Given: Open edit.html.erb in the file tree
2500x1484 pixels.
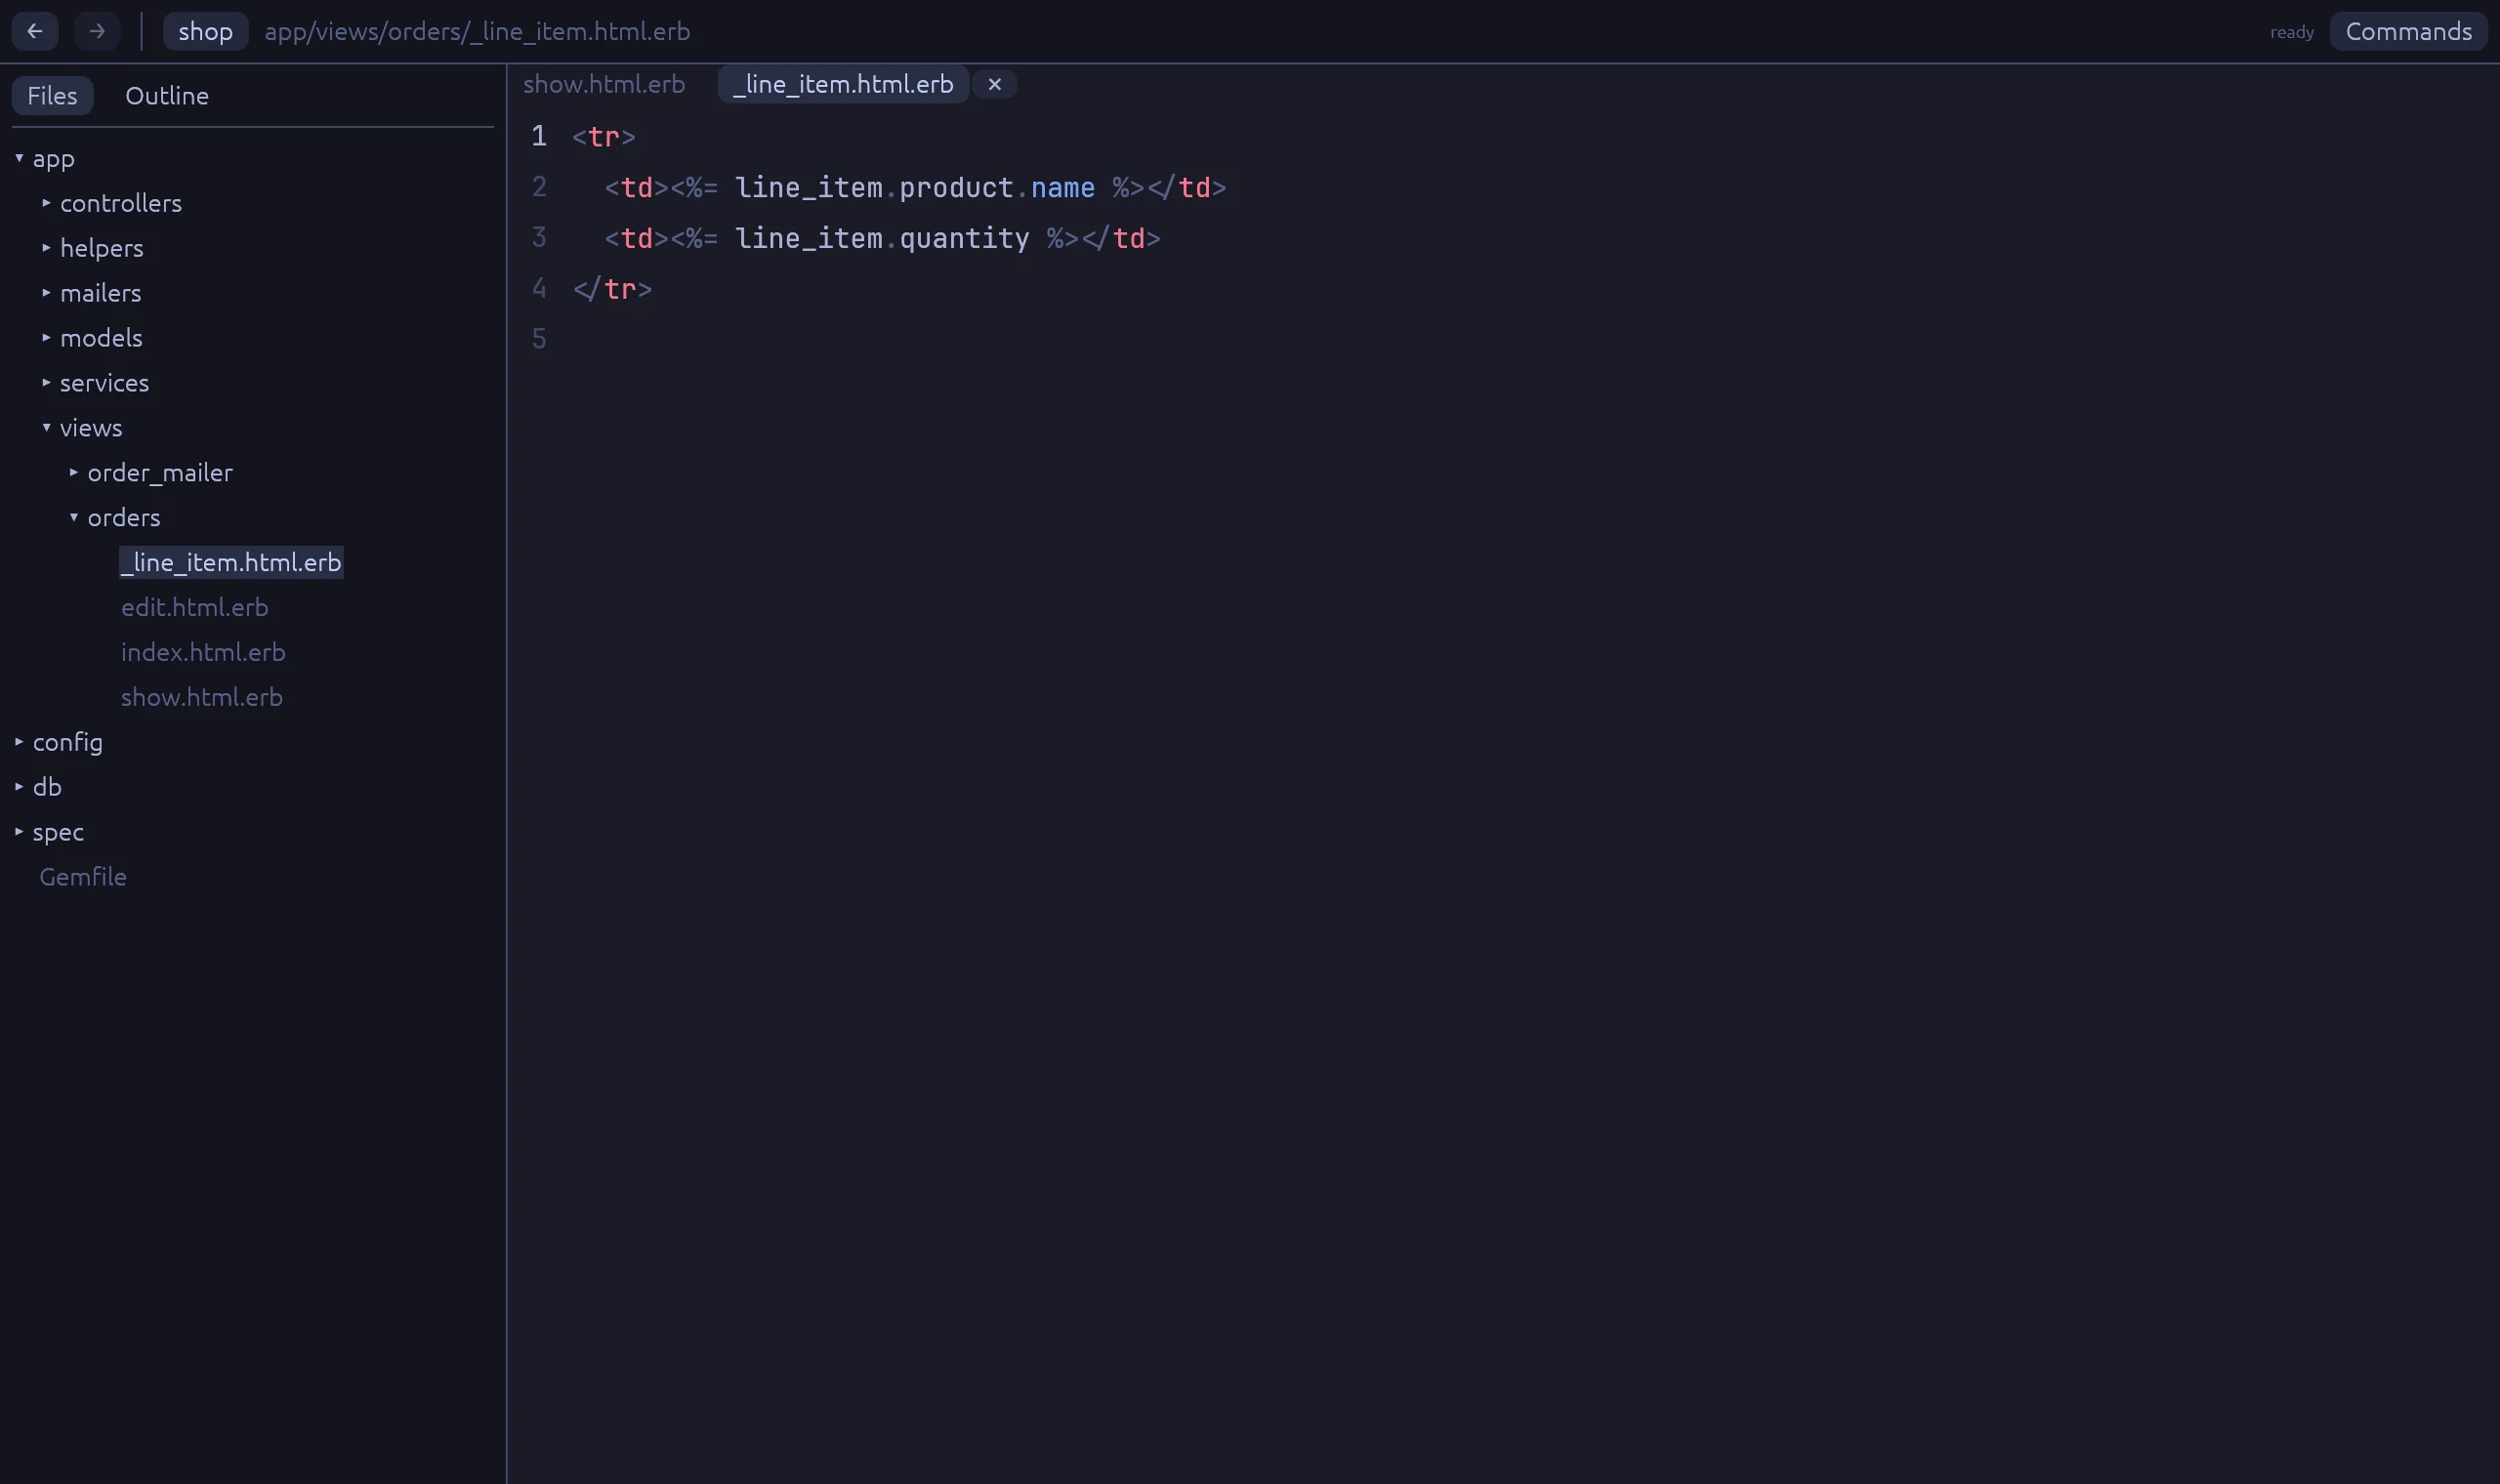Looking at the screenshot, I should tap(195, 607).
